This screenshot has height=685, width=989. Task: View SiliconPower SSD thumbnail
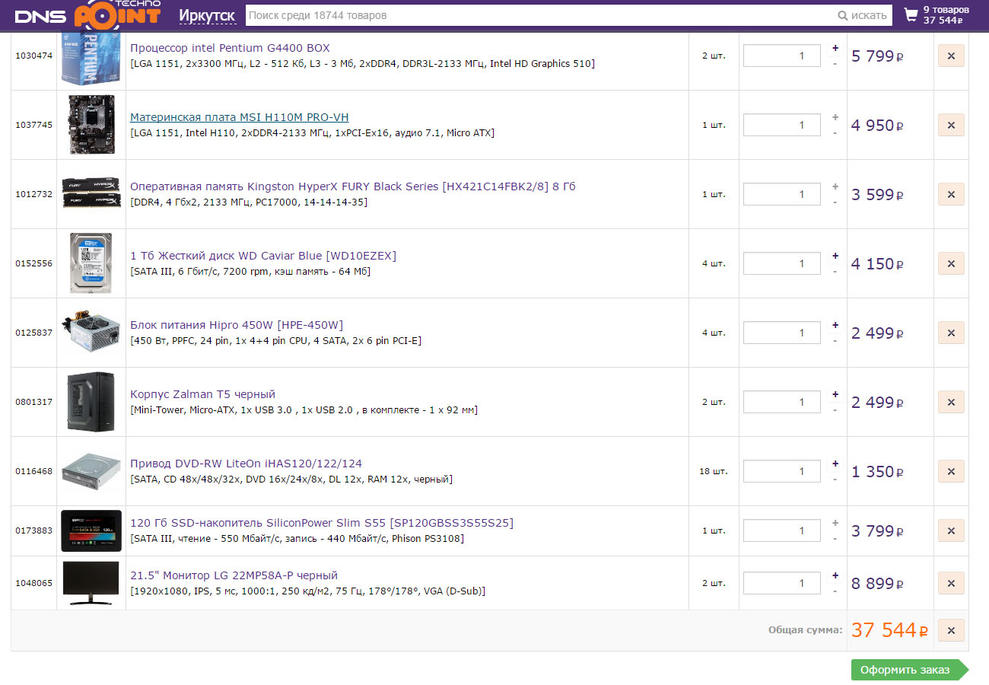pos(91,530)
